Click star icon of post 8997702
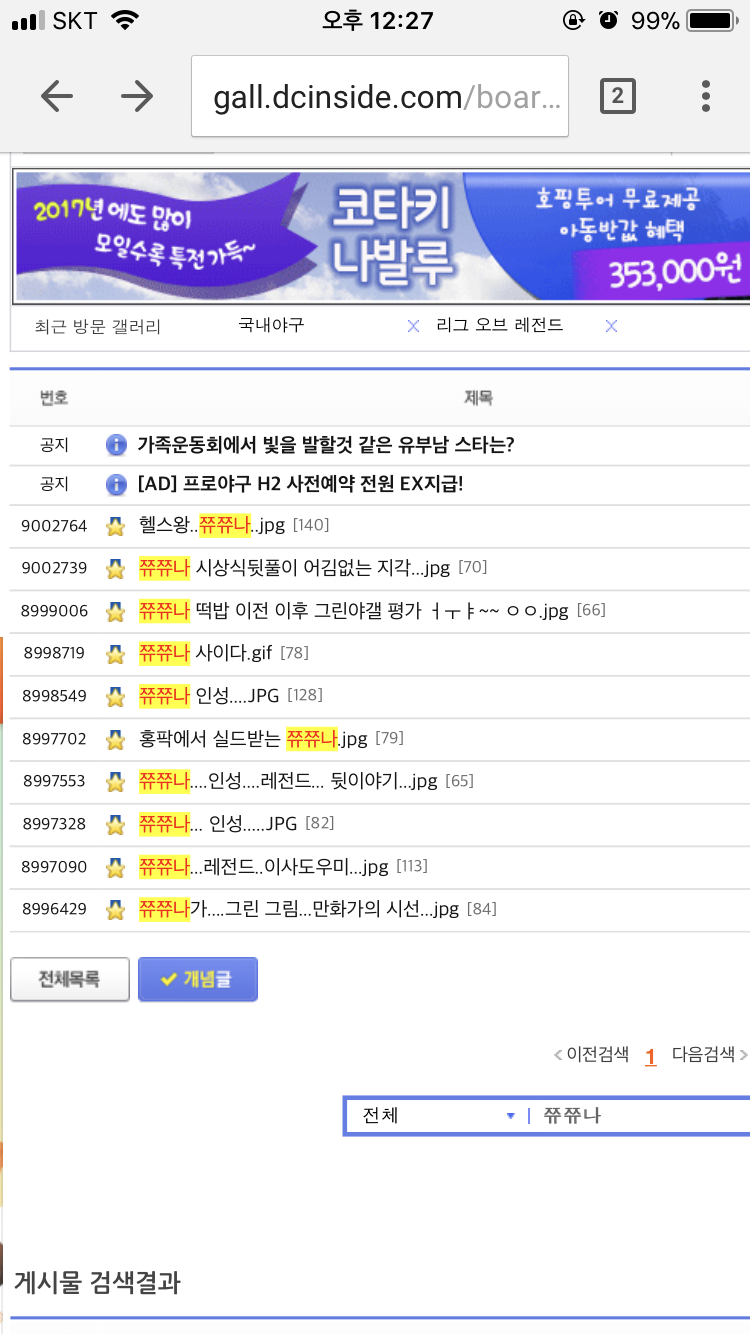The height and width of the screenshot is (1334, 750). (116, 740)
